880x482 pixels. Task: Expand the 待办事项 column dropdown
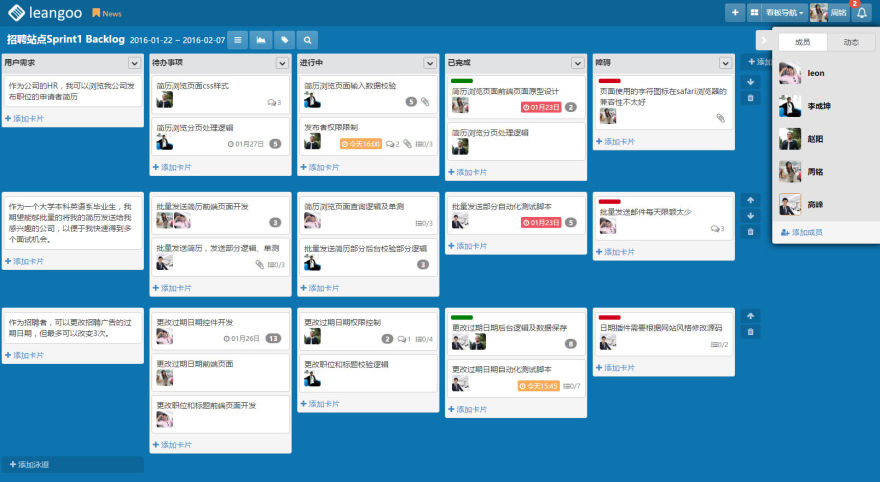point(283,63)
